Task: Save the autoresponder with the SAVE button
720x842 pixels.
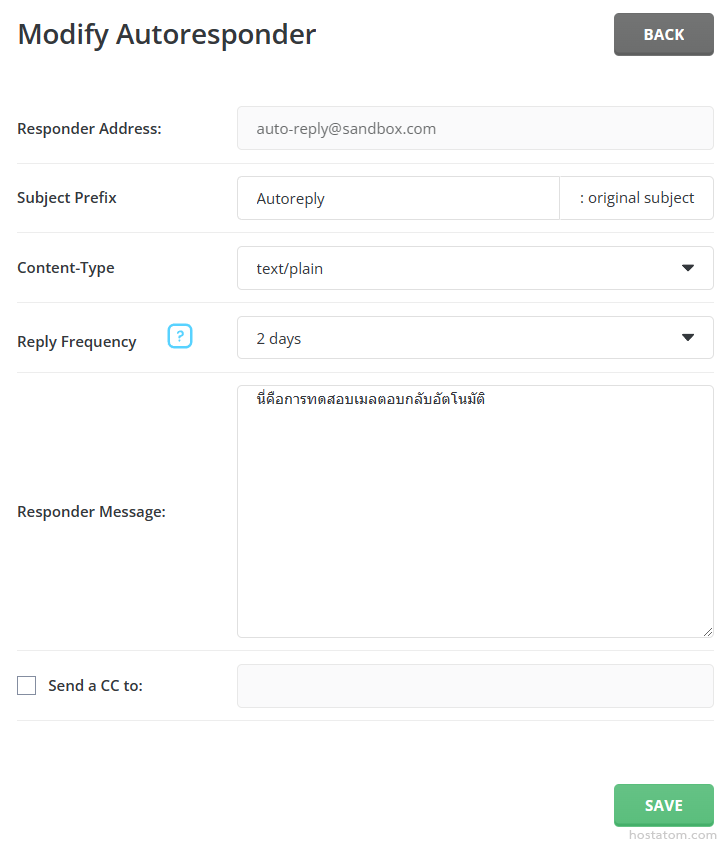Action: (x=663, y=805)
